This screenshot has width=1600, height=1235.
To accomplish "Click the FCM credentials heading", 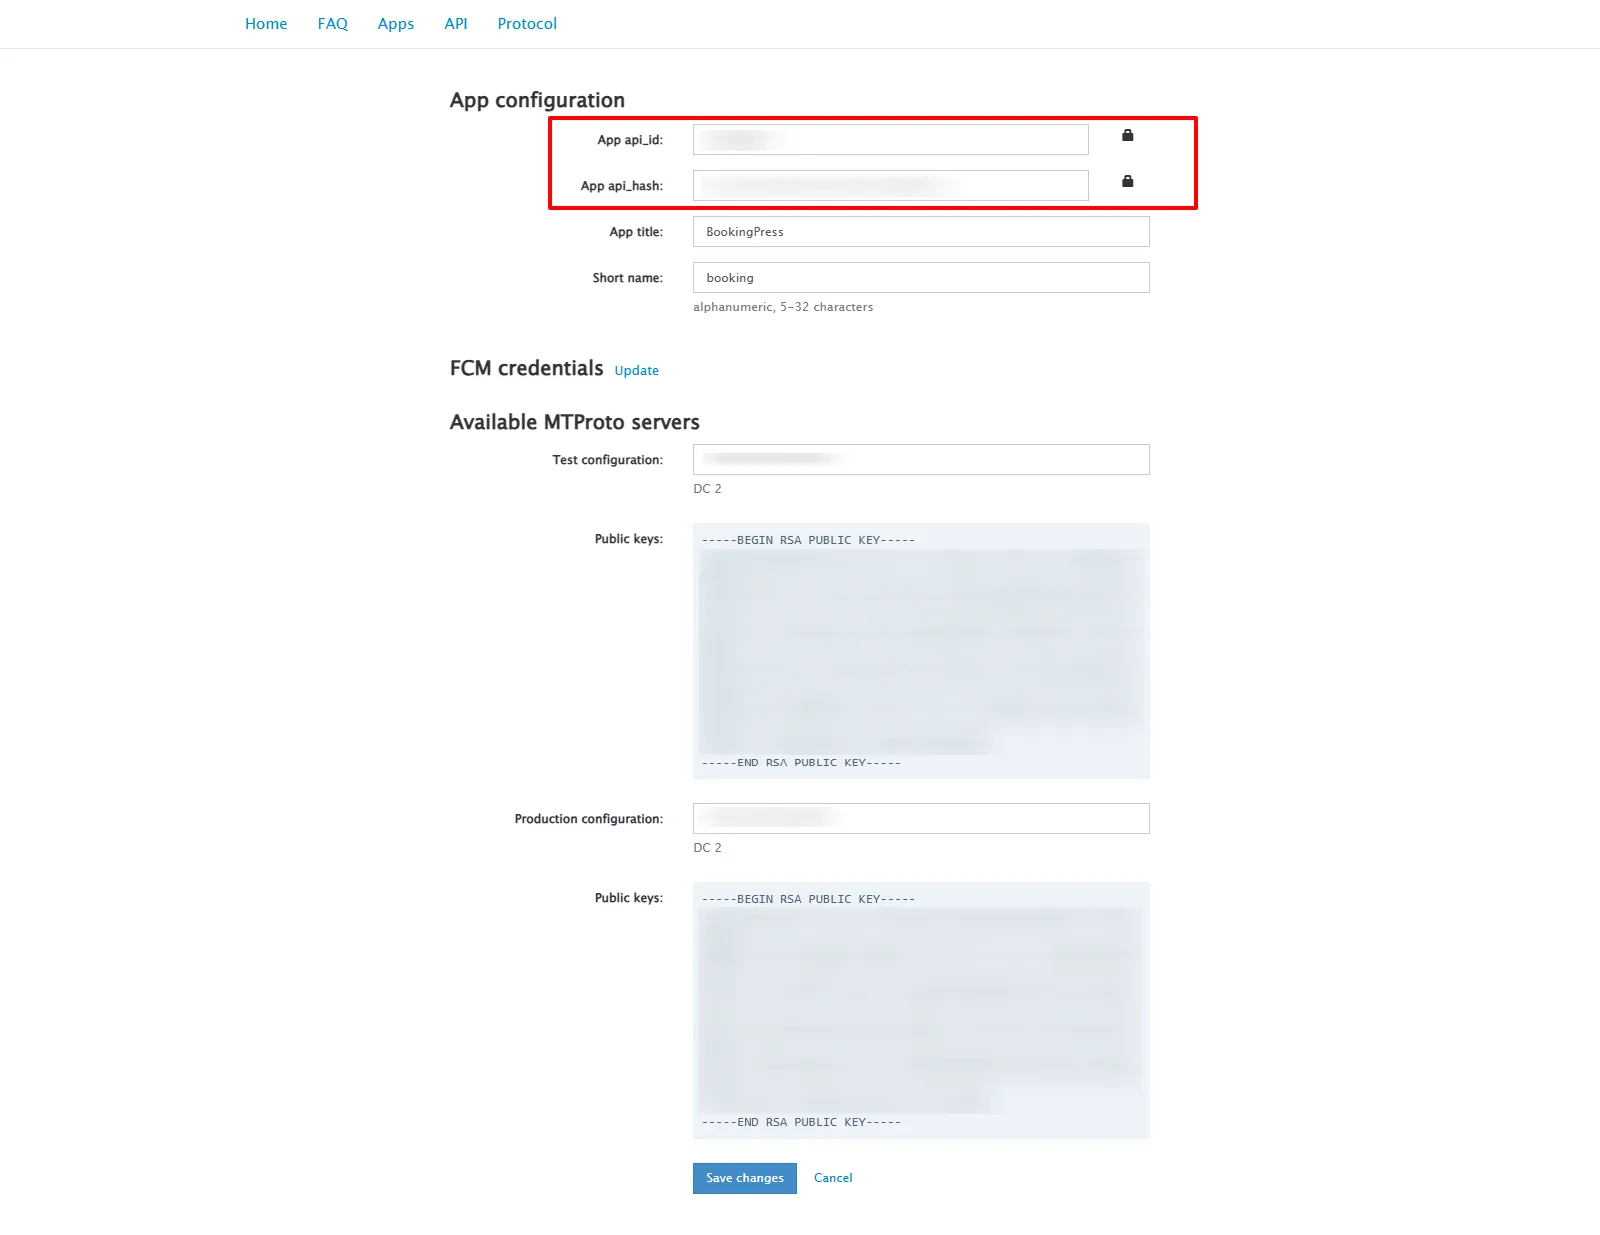I will click(x=527, y=368).
